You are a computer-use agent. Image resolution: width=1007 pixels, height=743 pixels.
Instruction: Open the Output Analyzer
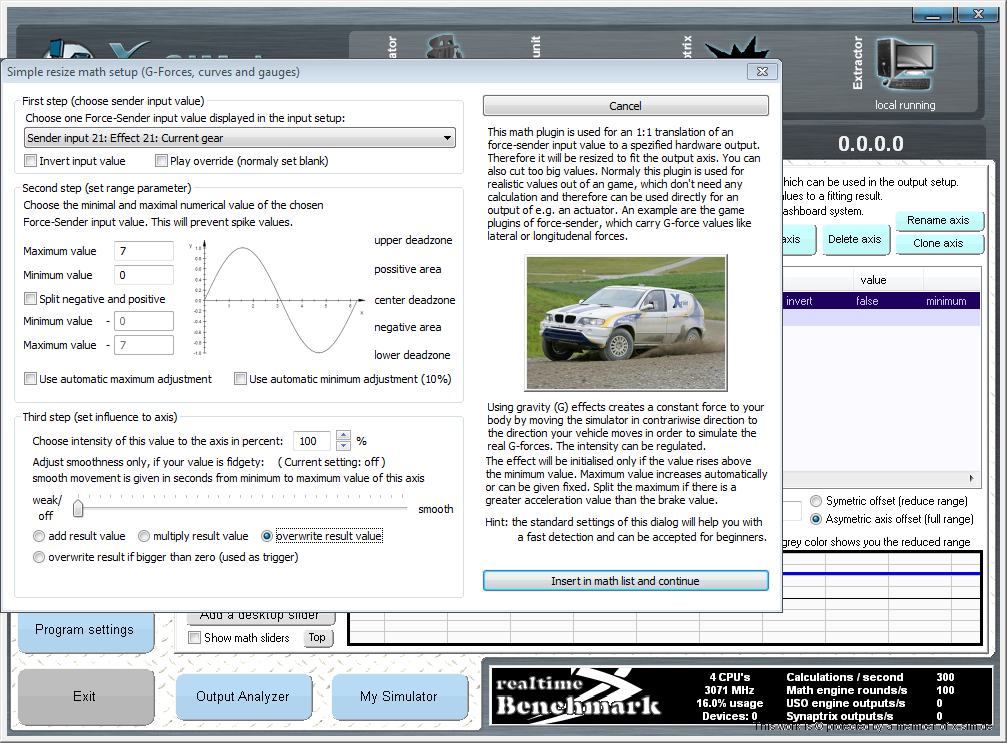tap(242, 696)
